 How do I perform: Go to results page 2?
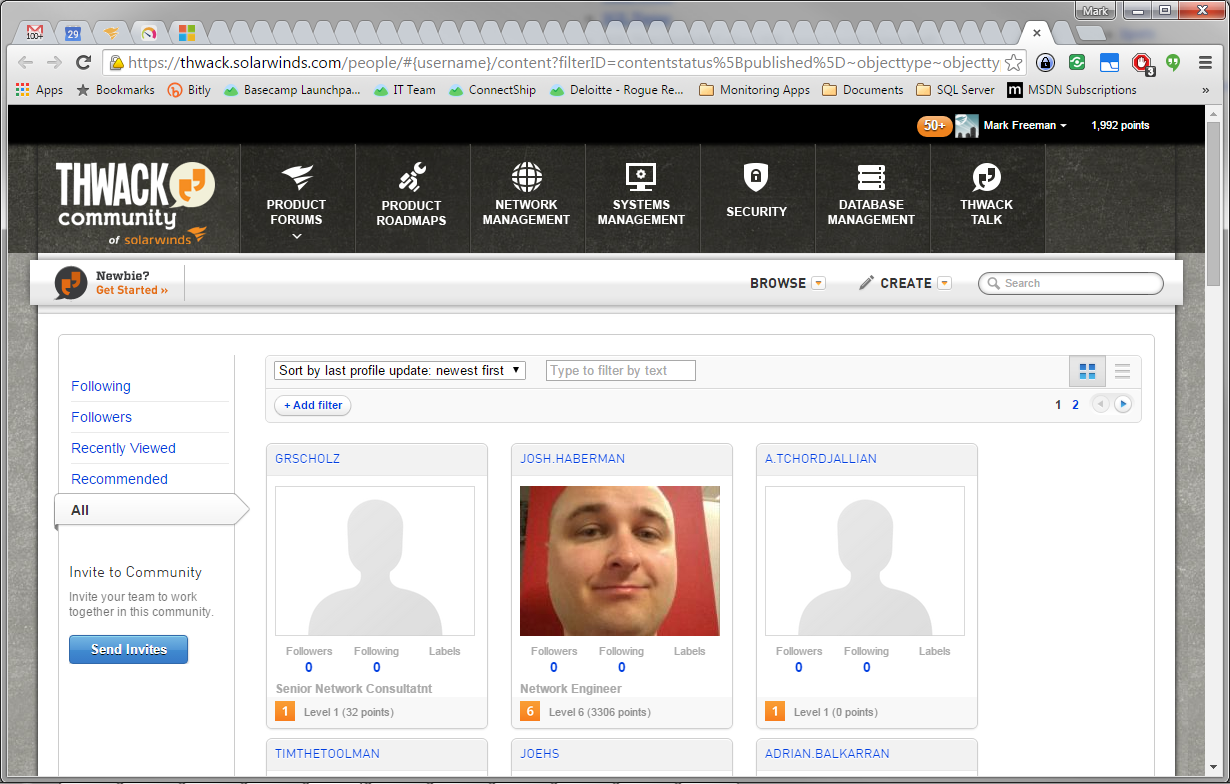pyautogui.click(x=1076, y=405)
